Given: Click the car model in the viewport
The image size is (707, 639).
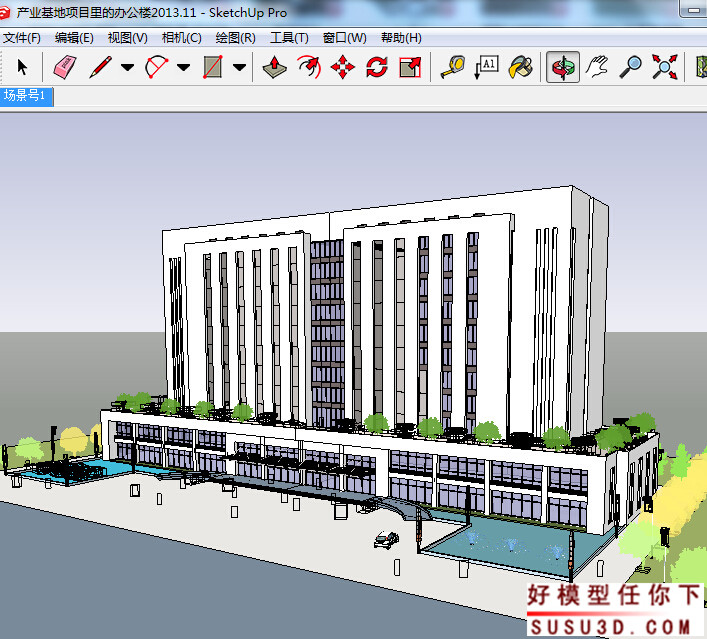Looking at the screenshot, I should pyautogui.click(x=386, y=539).
